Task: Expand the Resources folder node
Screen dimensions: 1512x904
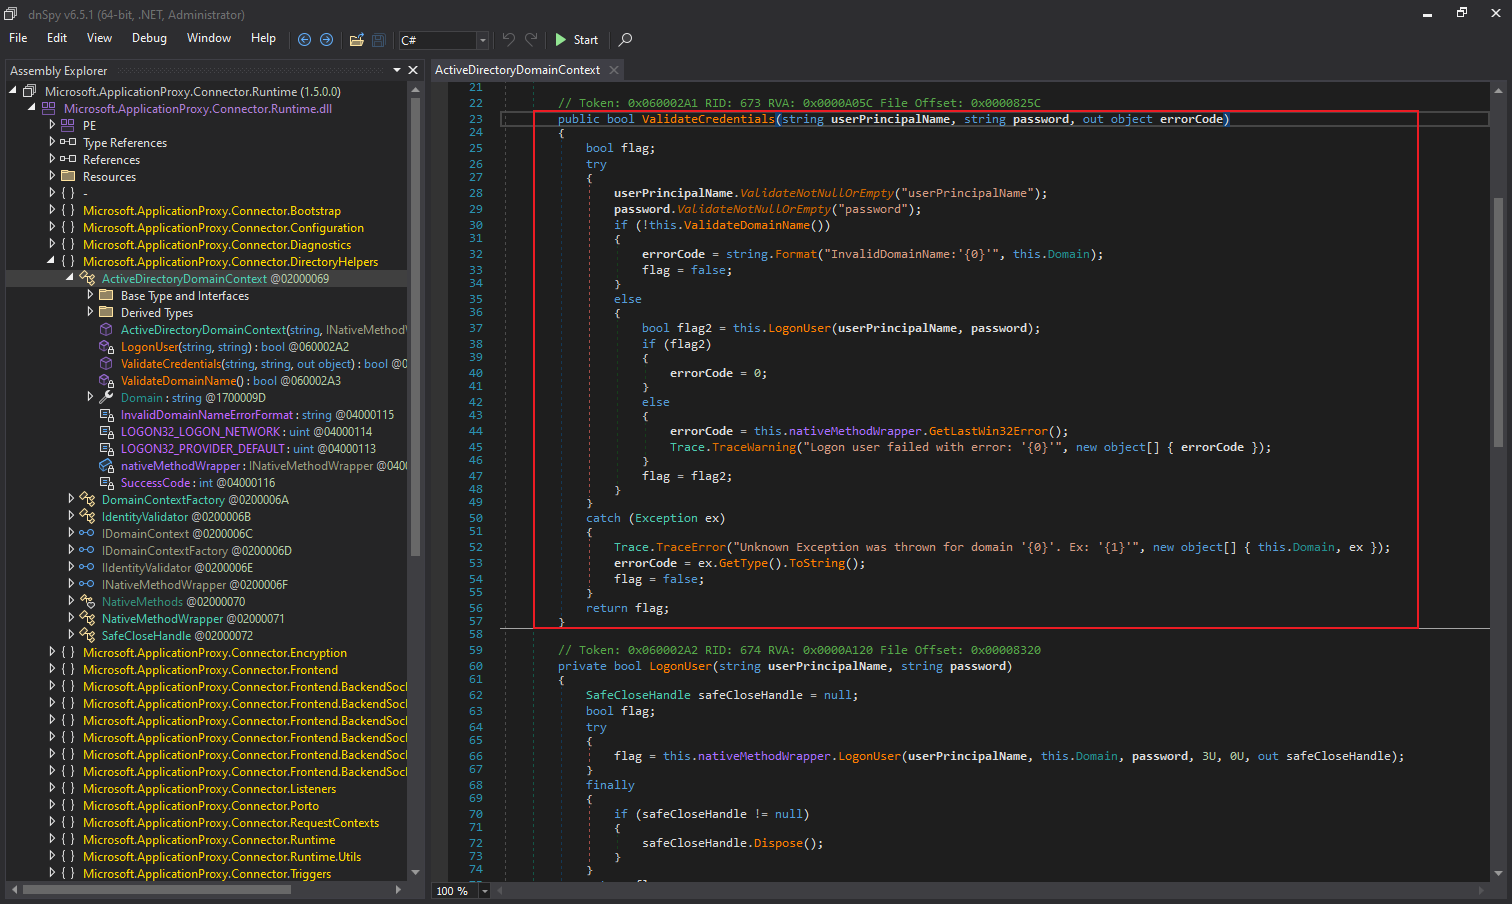Action: (x=52, y=177)
